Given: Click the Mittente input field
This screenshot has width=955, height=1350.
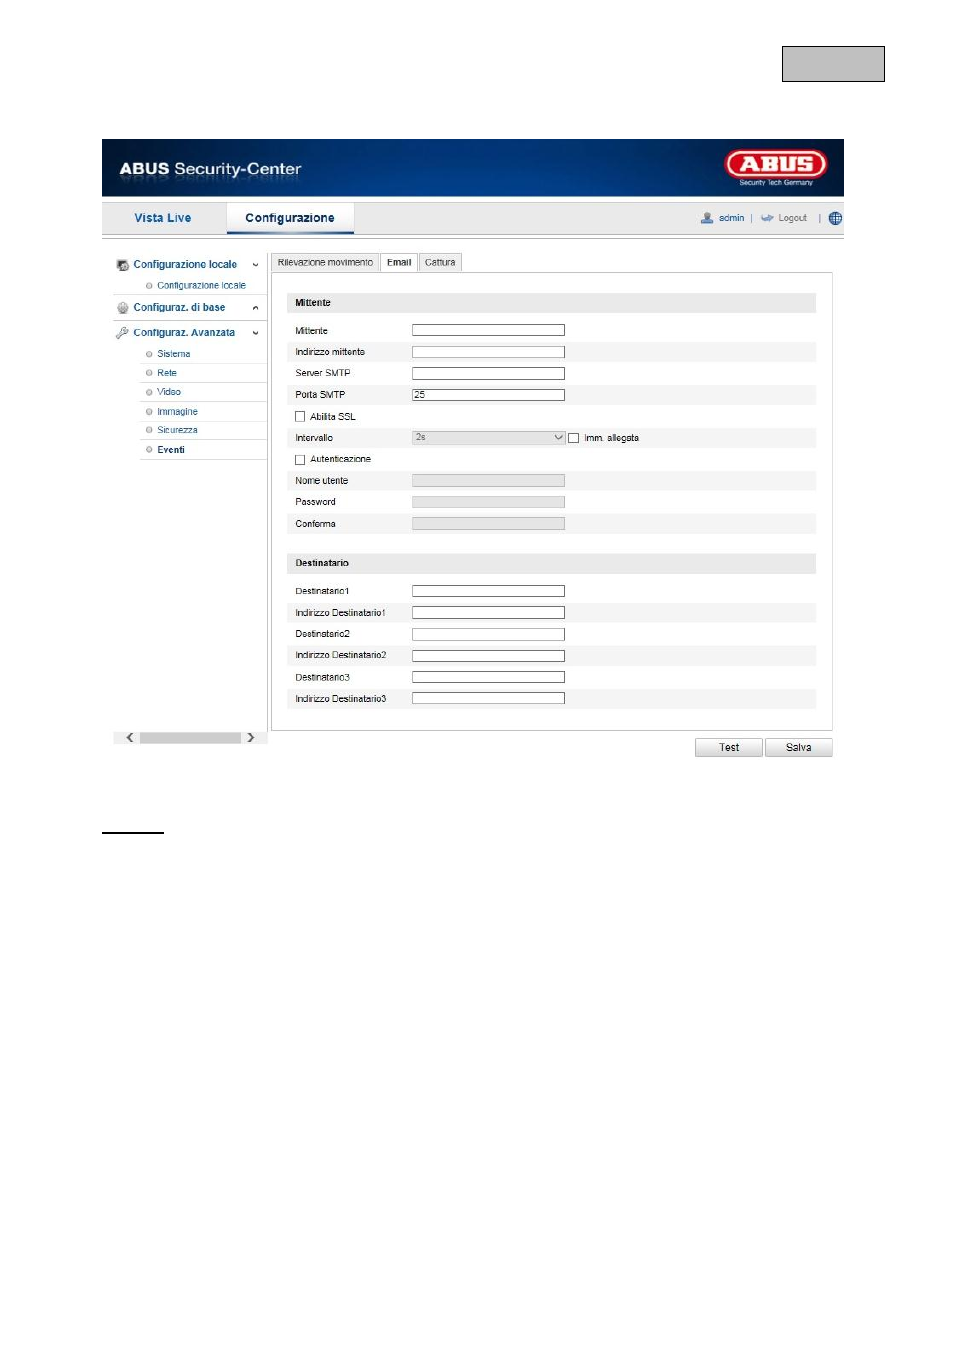Looking at the screenshot, I should pyautogui.click(x=488, y=330).
